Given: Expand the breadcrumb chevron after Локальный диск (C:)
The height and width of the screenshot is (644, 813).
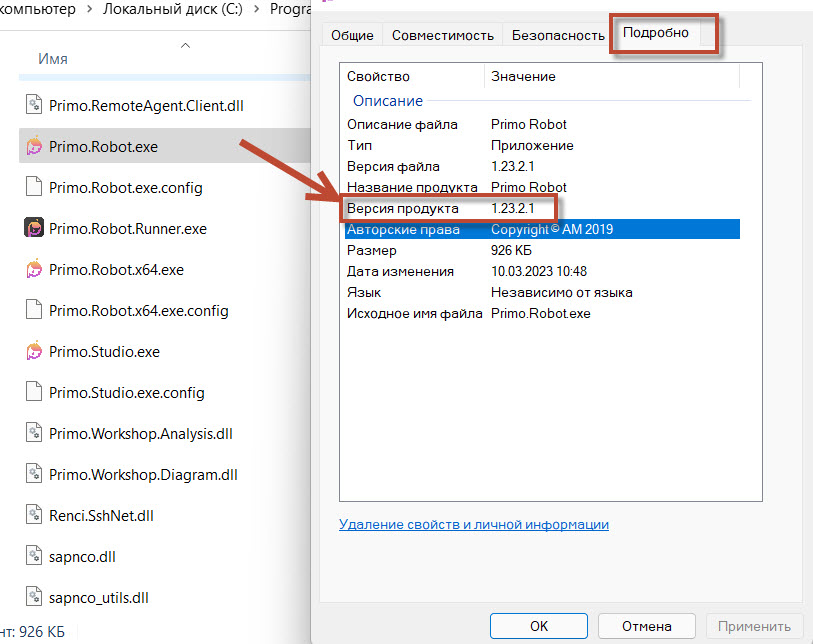Looking at the screenshot, I should tap(256, 9).
